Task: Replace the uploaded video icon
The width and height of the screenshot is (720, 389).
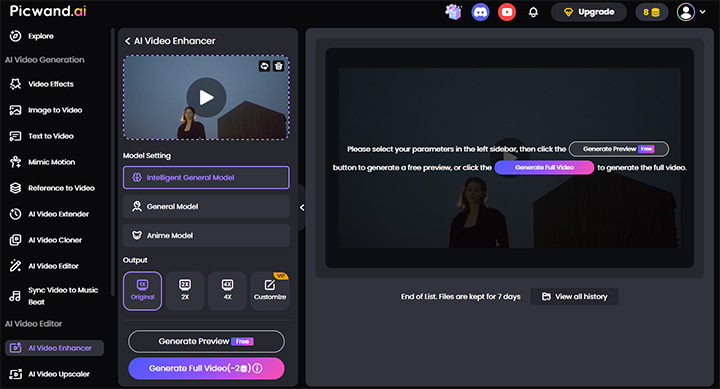Action: [x=264, y=66]
